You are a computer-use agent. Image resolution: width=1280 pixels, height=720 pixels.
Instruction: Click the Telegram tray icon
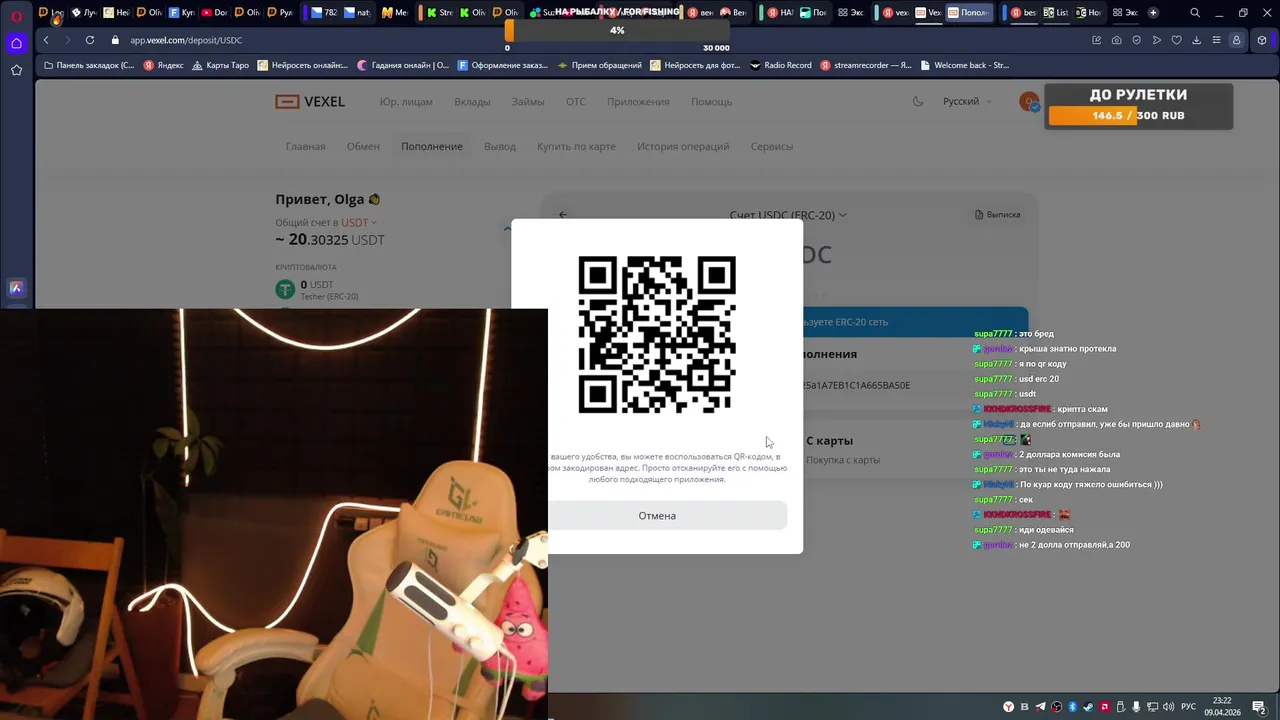[1040, 707]
